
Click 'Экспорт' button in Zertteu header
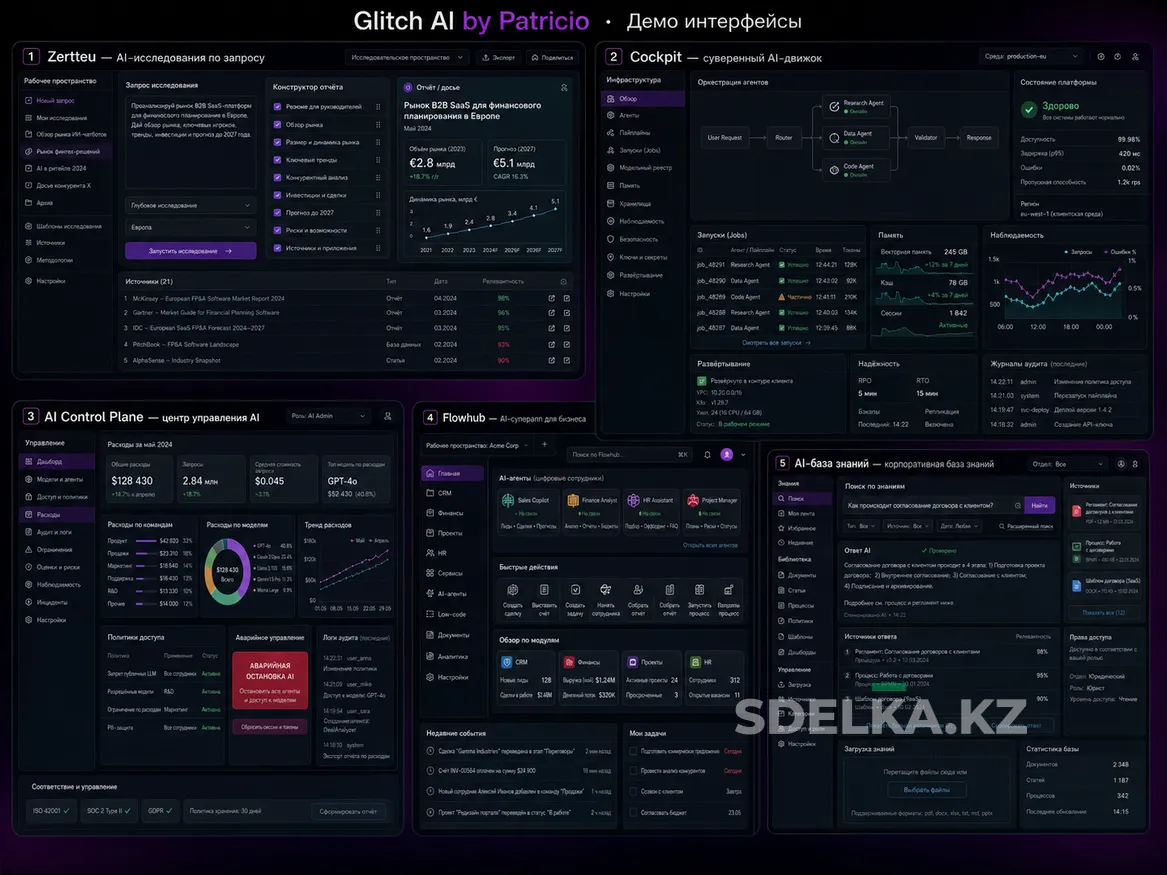[498, 57]
